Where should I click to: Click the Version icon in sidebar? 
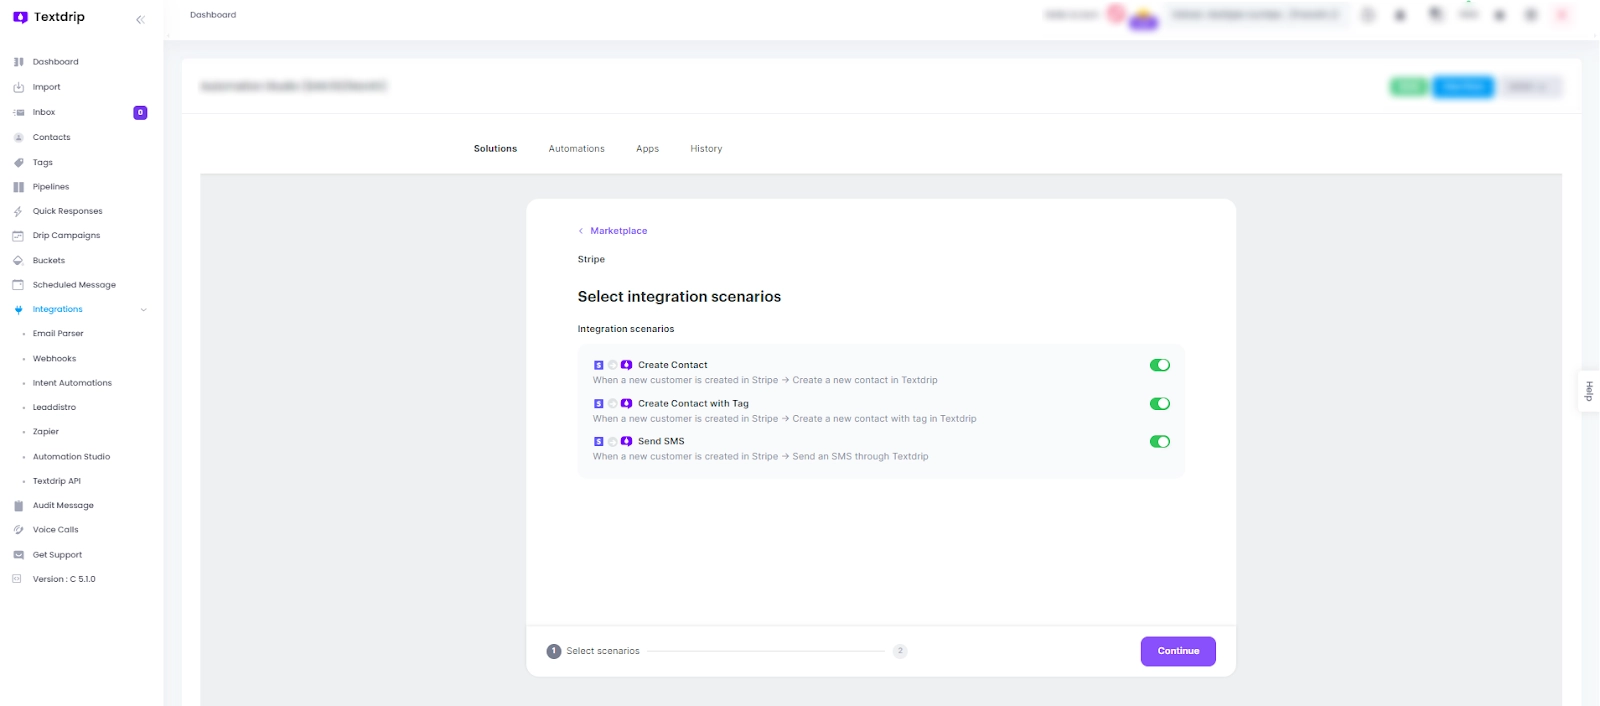coord(16,579)
